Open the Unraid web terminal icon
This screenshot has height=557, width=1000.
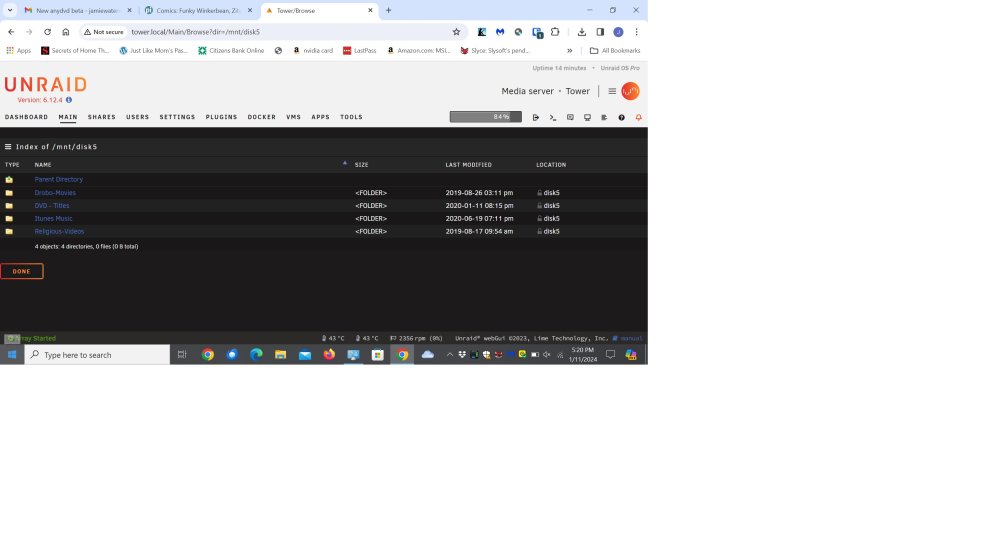tap(553, 117)
